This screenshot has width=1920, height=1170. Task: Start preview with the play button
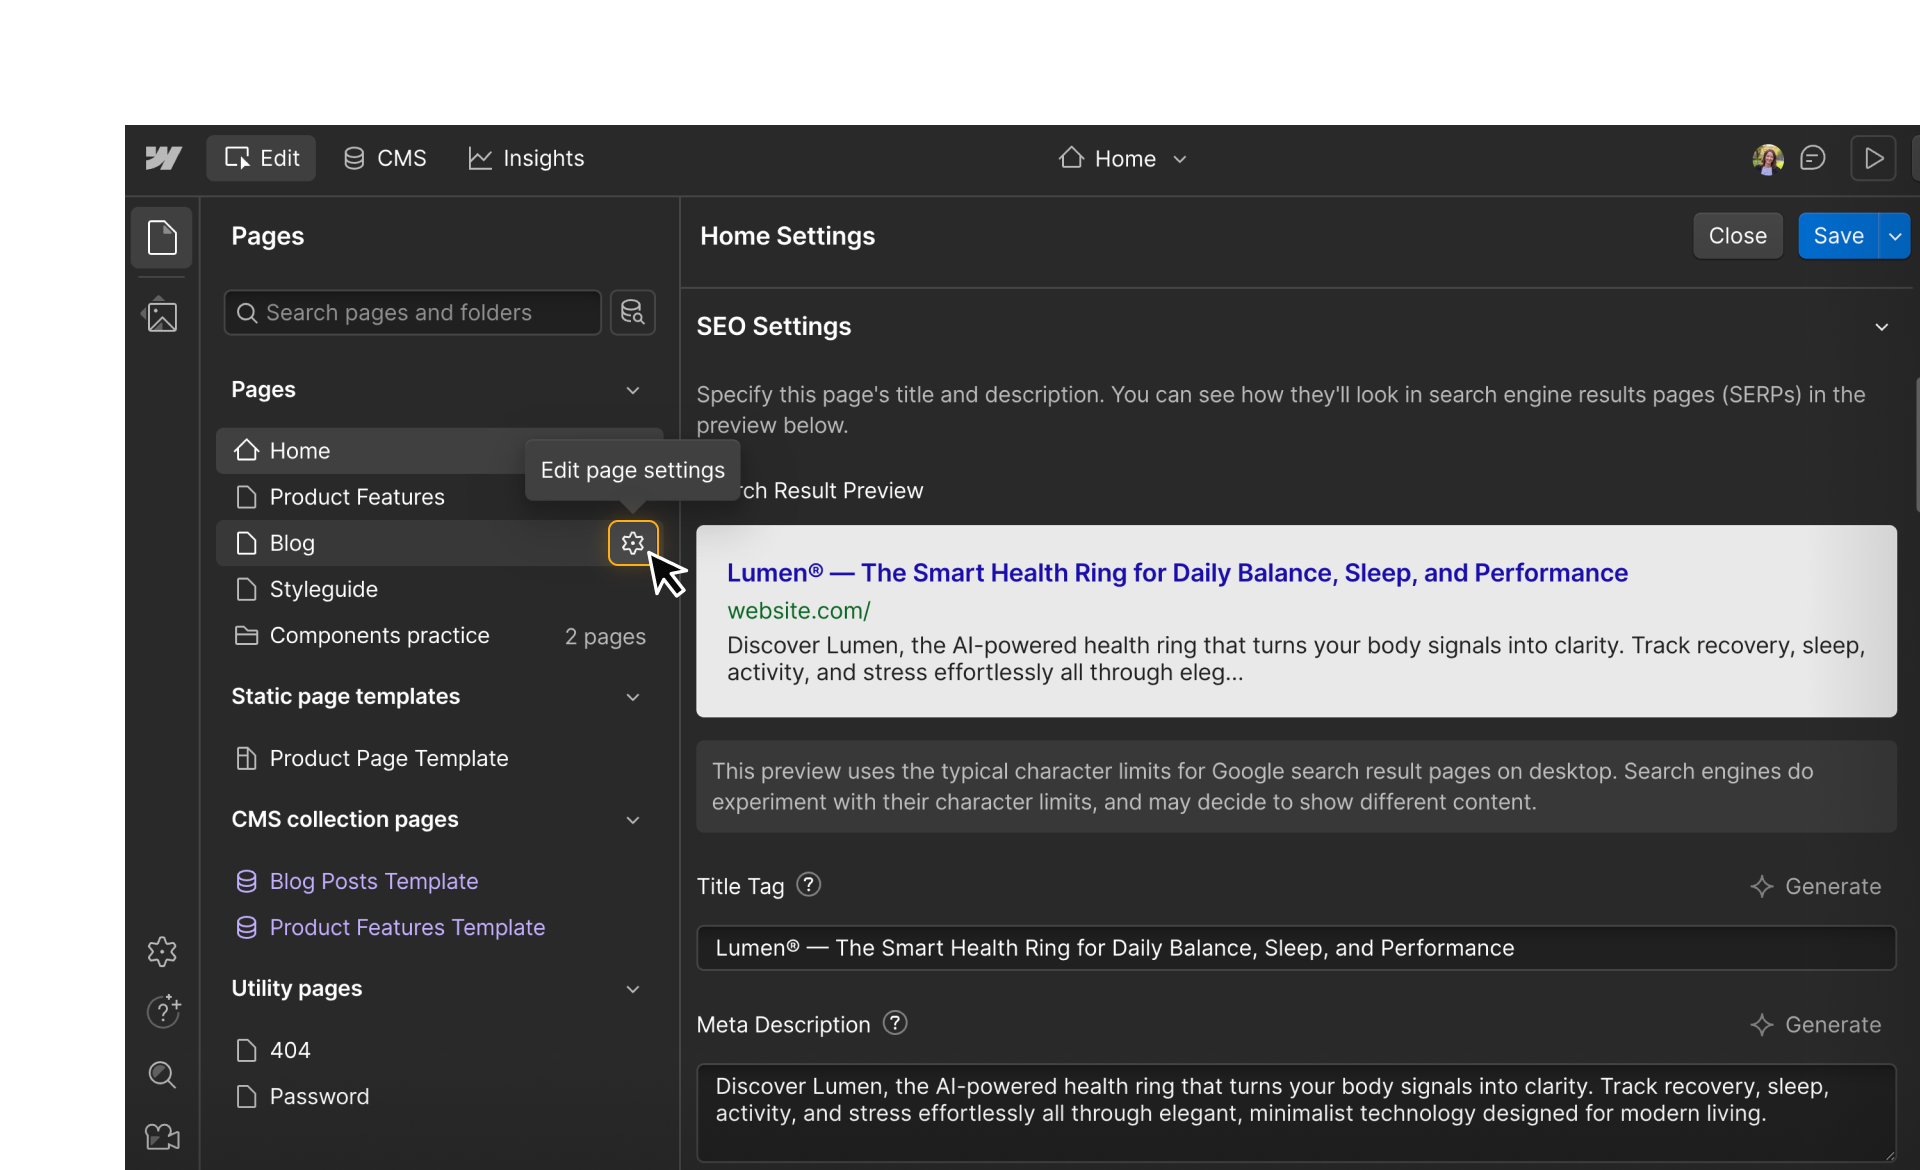tap(1874, 157)
